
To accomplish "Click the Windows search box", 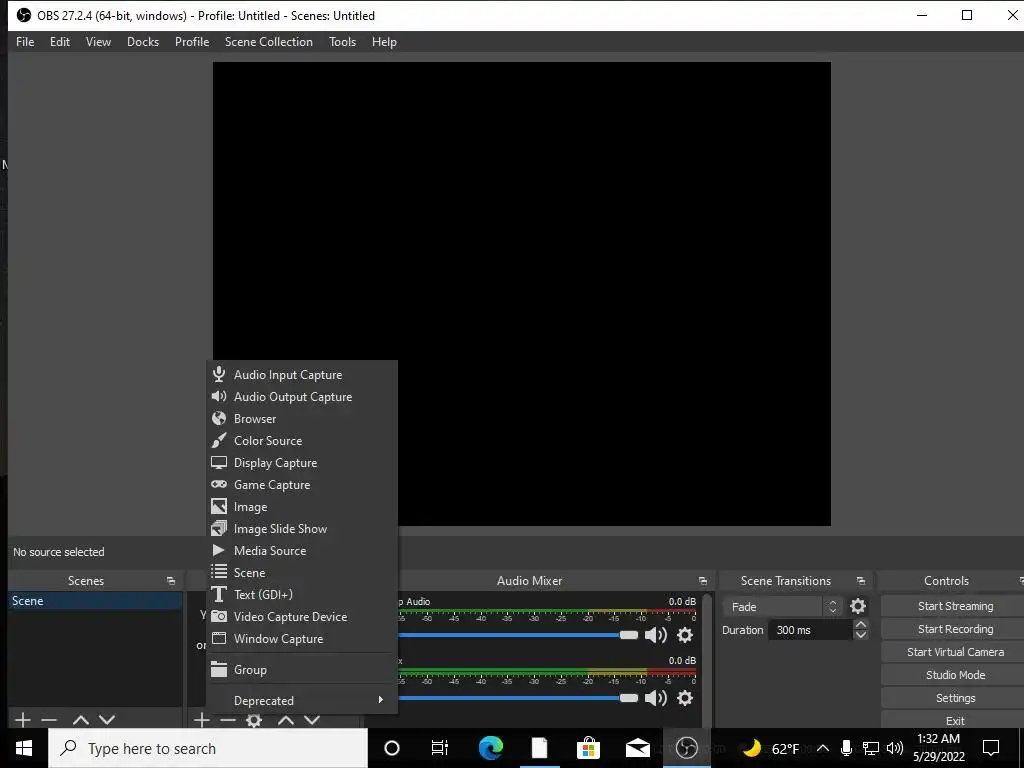I will (x=208, y=748).
